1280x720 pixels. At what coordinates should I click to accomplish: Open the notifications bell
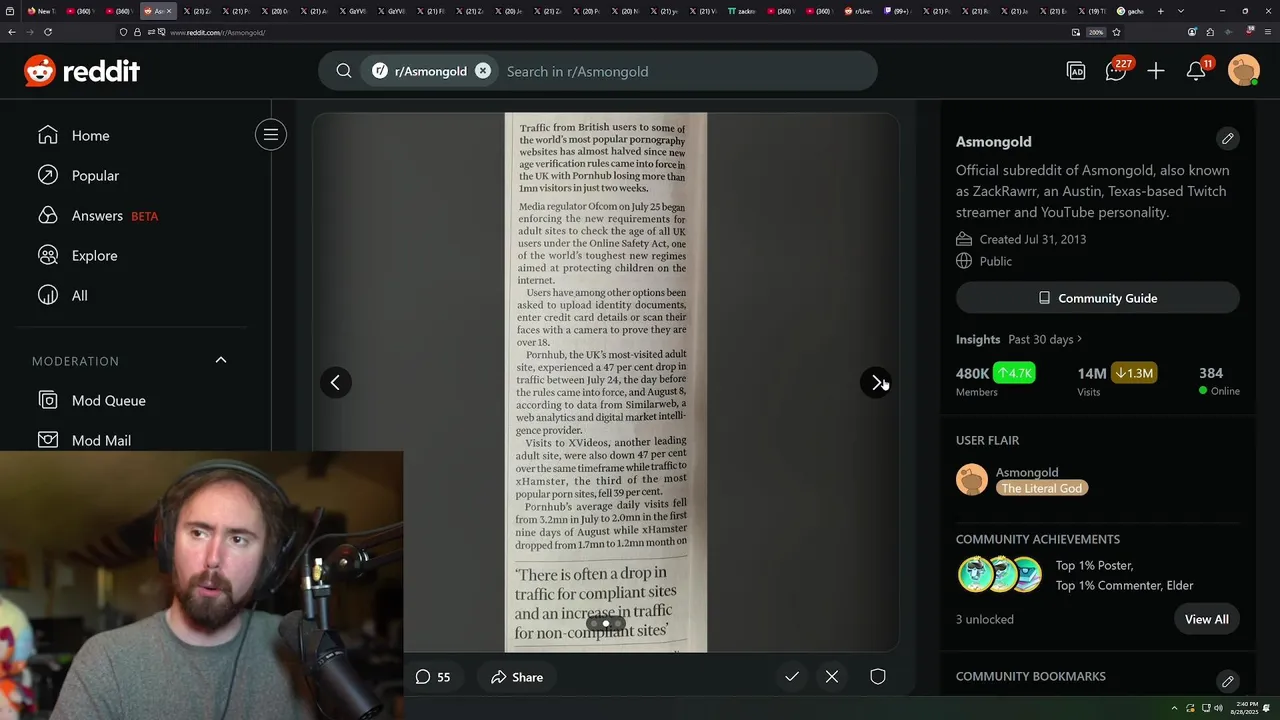[x=1196, y=71]
